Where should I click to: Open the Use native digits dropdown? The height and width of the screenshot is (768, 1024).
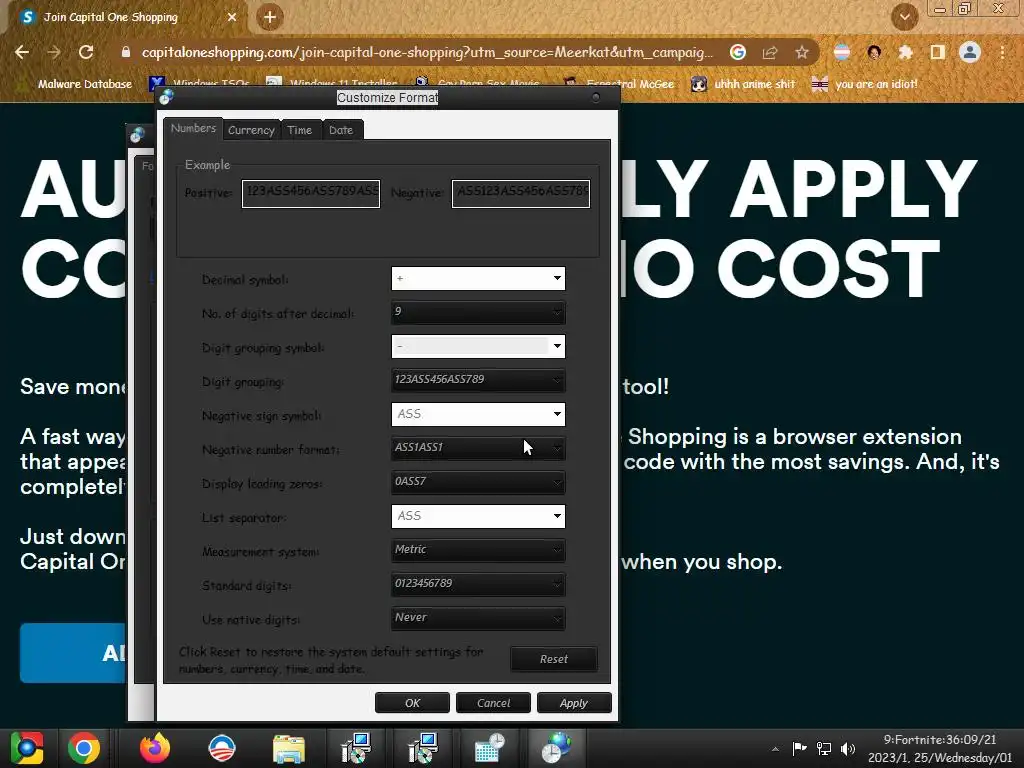click(478, 618)
